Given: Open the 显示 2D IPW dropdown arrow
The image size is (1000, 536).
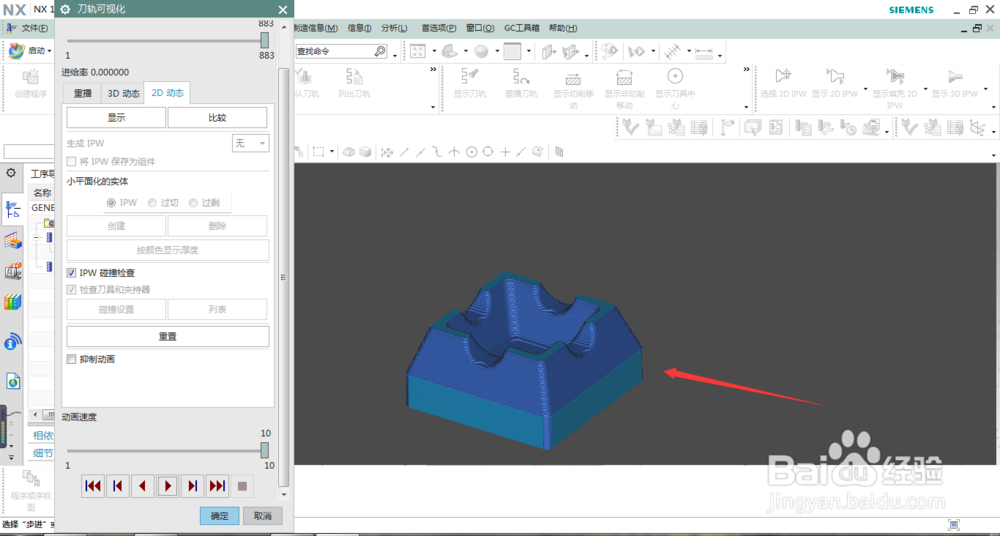Looking at the screenshot, I should 865,89.
